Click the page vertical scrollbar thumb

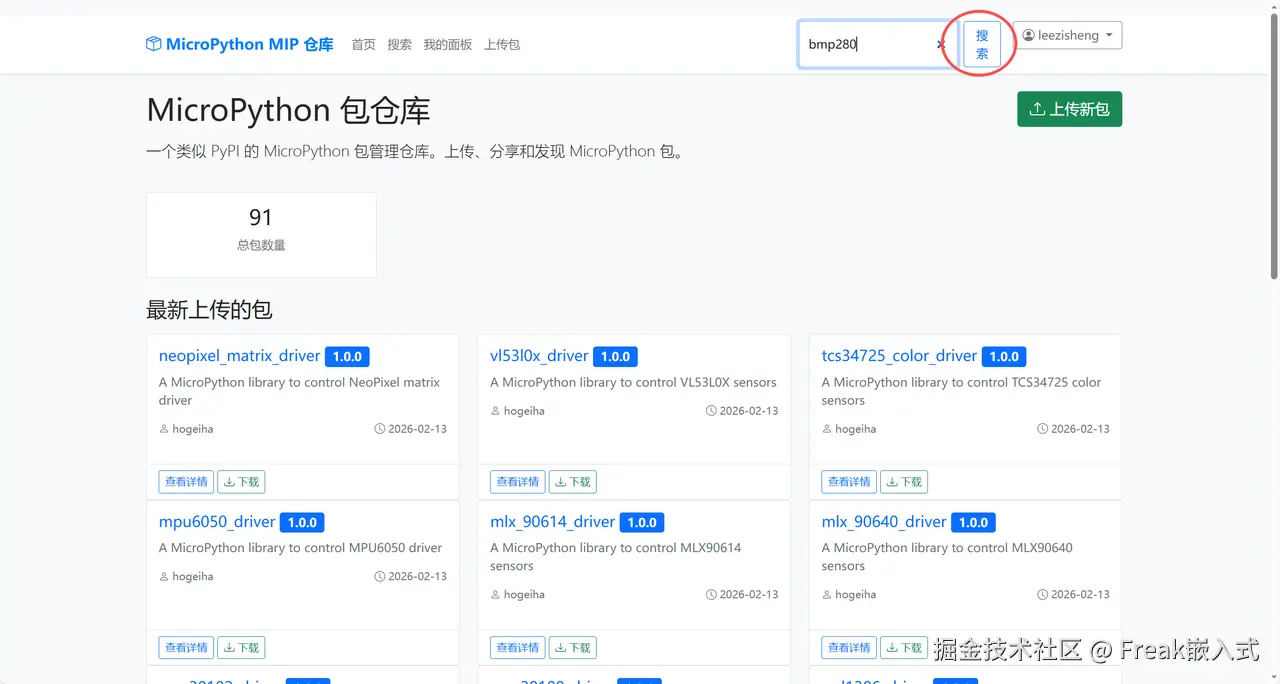(x=1274, y=147)
